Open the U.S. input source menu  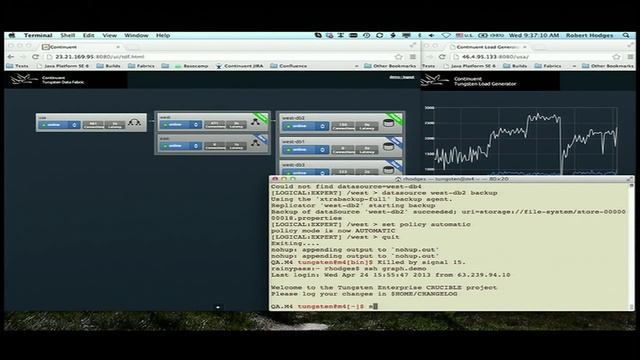(464, 36)
